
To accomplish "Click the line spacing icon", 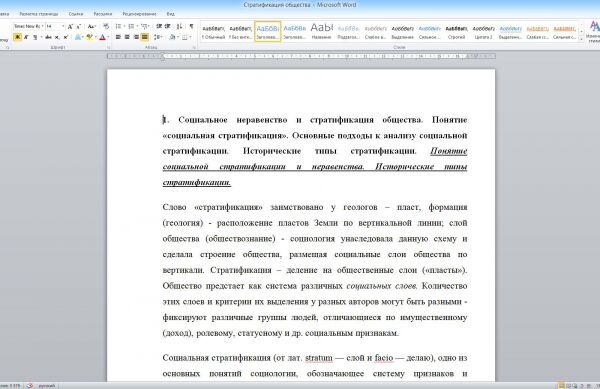I will coord(157,37).
